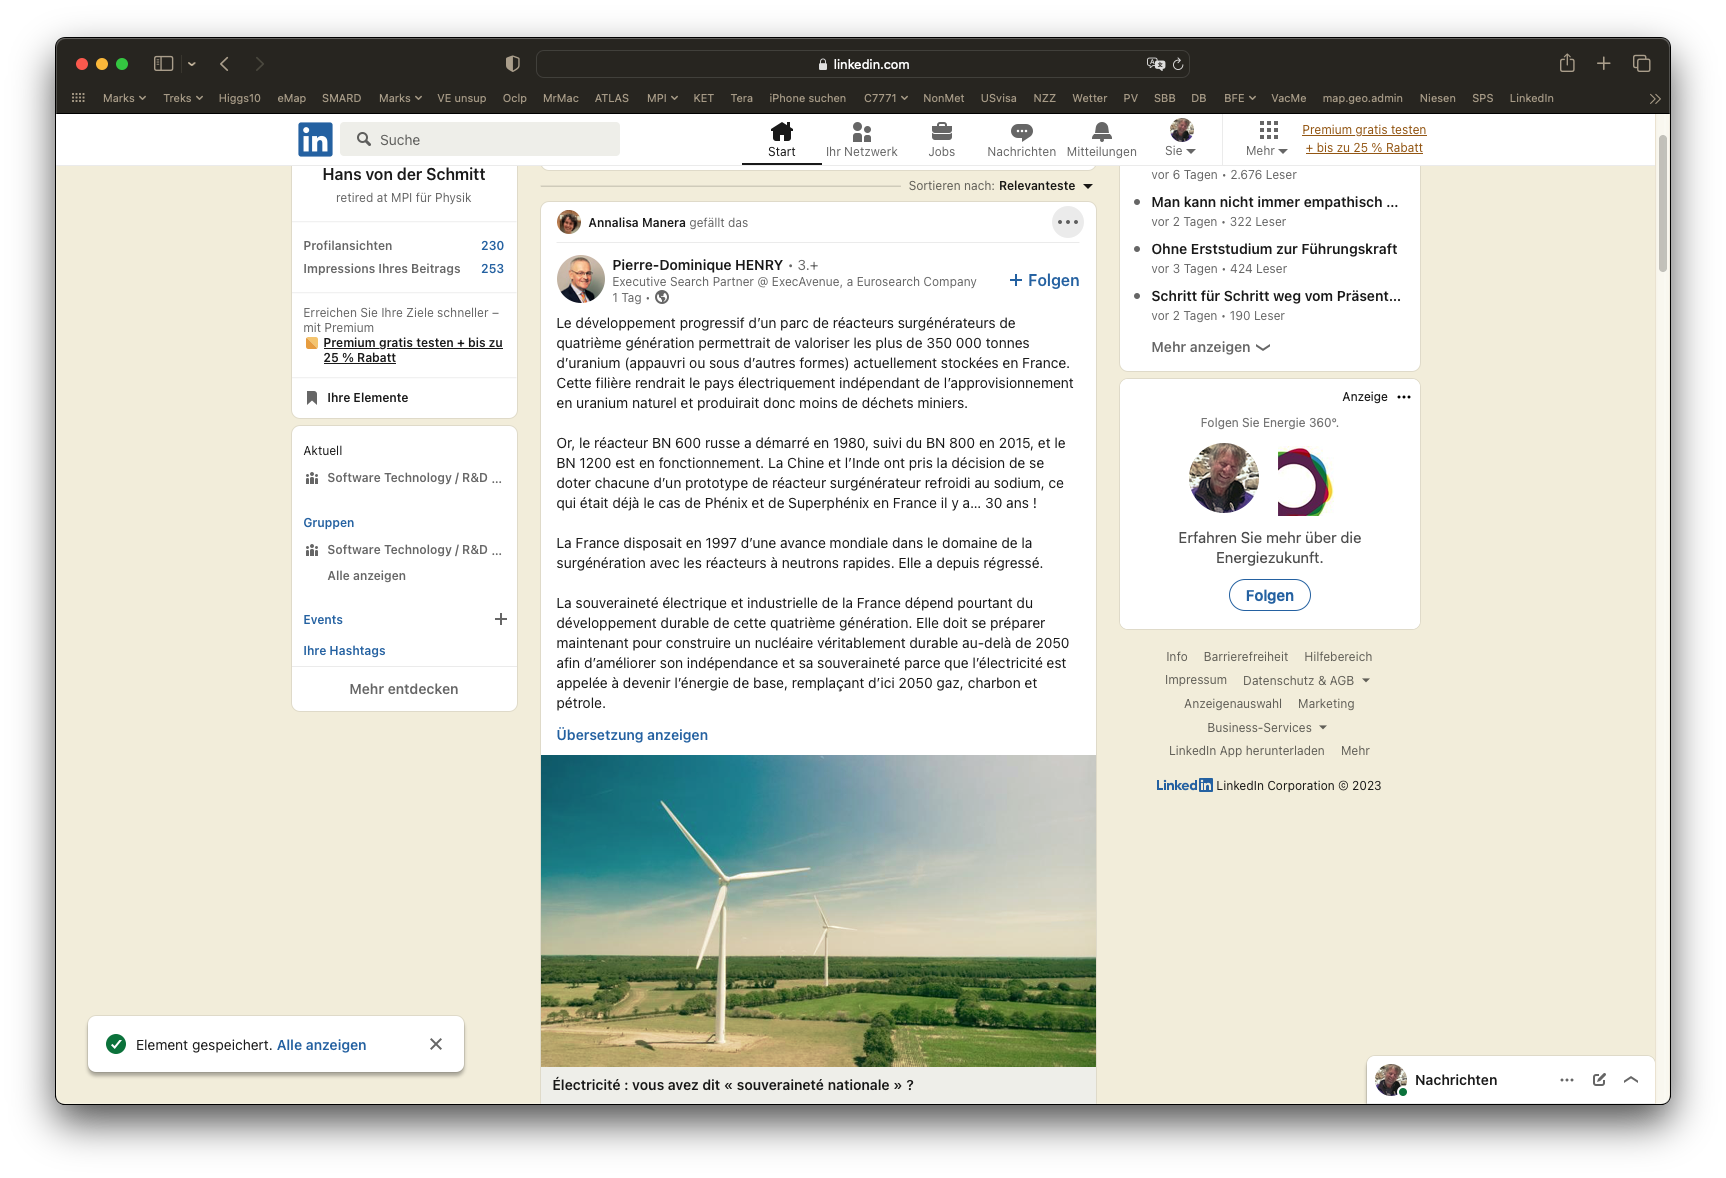Open article 'Man kann nicht immer empathisch'
Viewport: 1726px width, 1178px height.
(x=1275, y=202)
